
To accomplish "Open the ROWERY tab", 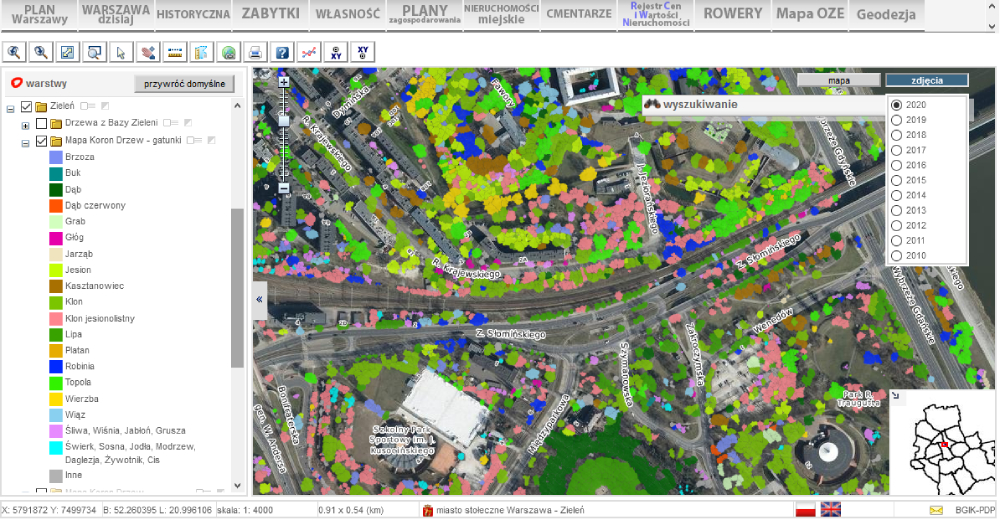I will [x=733, y=15].
